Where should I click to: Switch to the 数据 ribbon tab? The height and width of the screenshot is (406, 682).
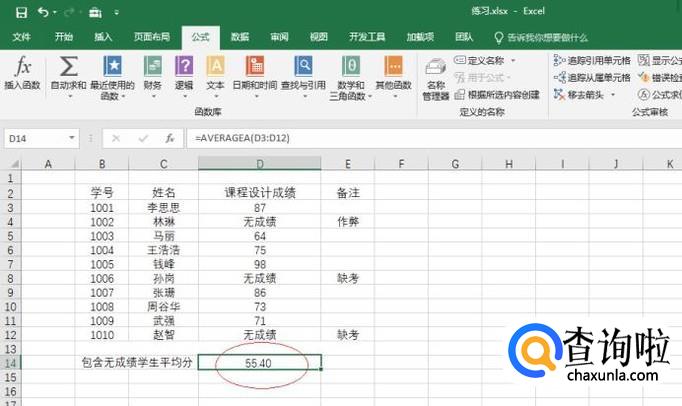point(240,37)
